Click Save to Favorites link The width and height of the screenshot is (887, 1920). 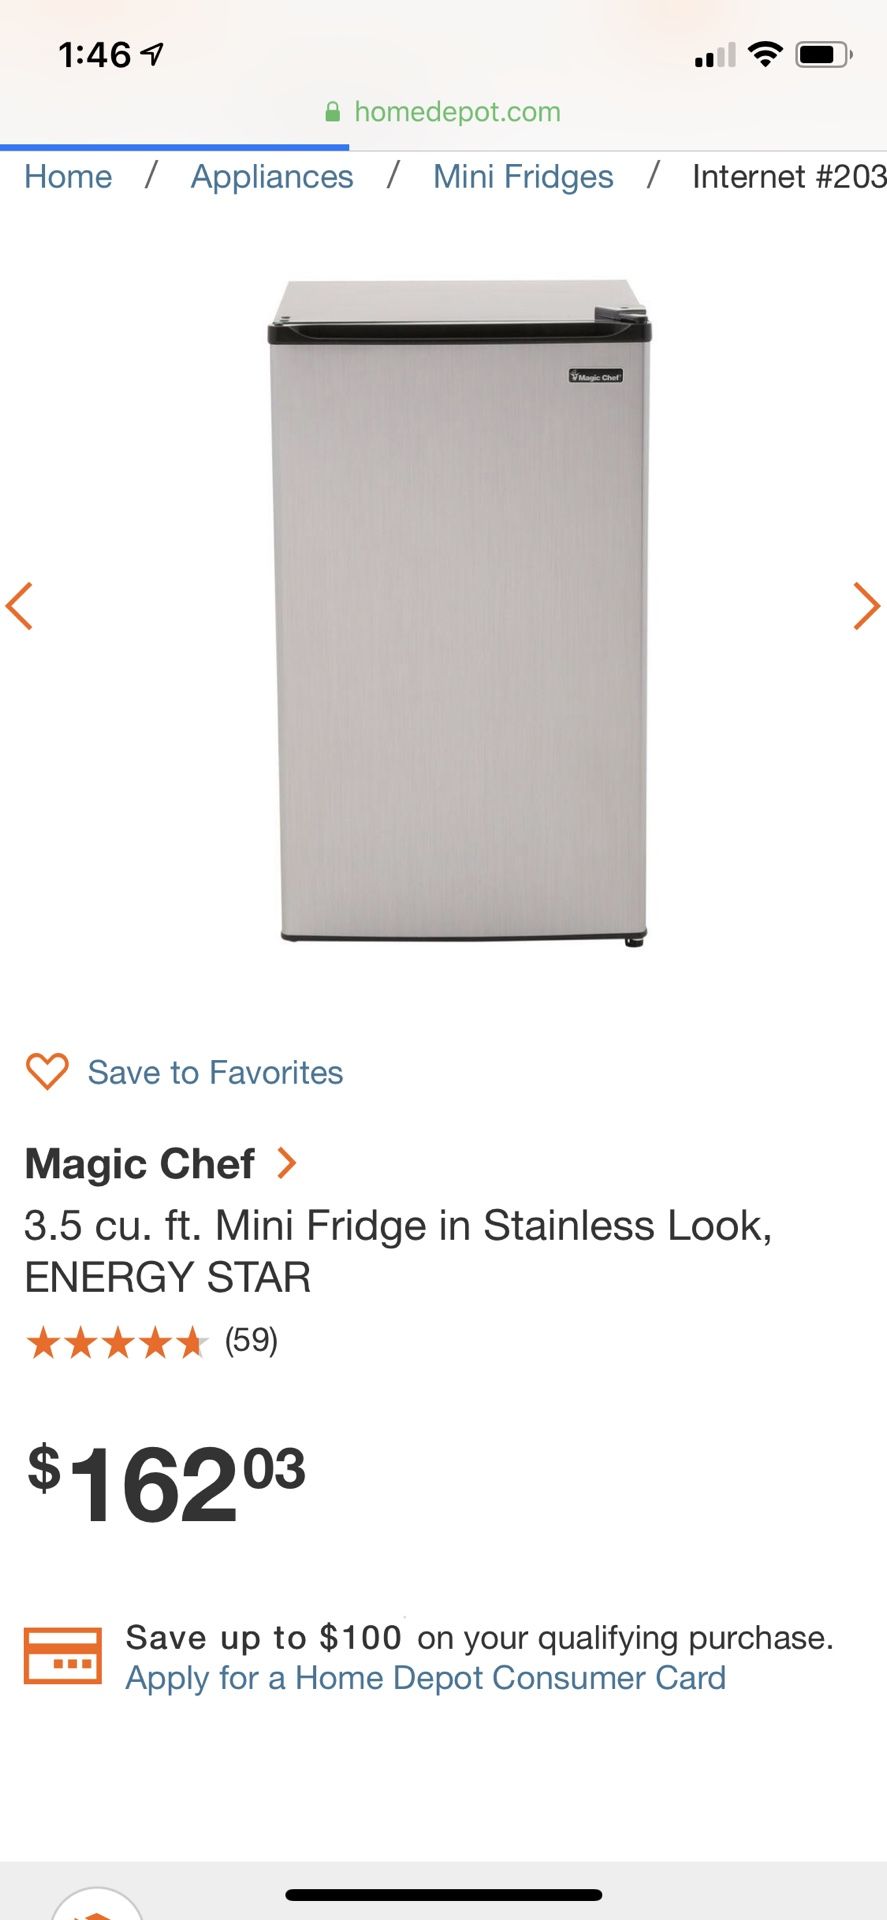pos(215,1073)
